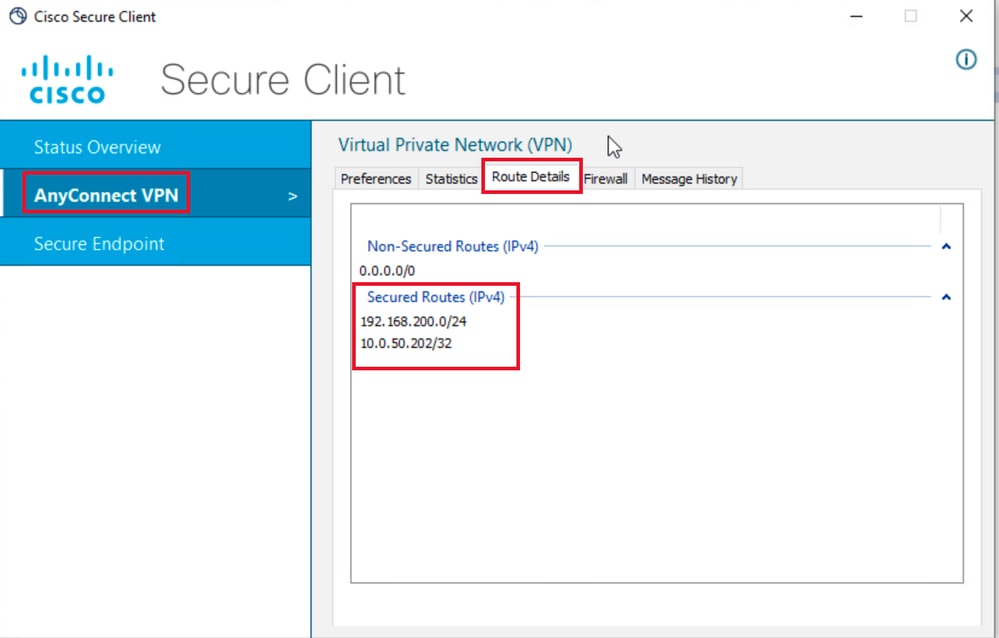Collapse the Non-Secured Routes section
999x638 pixels.
[946, 246]
